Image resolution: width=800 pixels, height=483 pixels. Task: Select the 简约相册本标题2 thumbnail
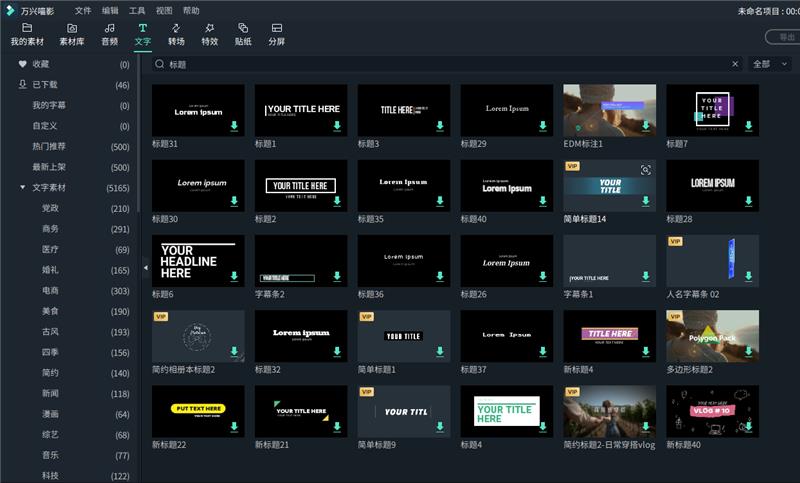tap(198, 336)
